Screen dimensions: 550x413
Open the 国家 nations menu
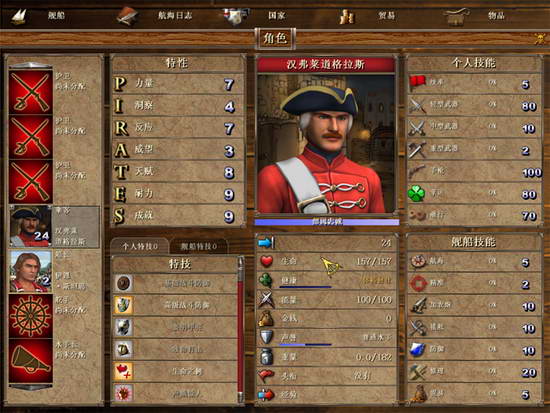pos(255,15)
